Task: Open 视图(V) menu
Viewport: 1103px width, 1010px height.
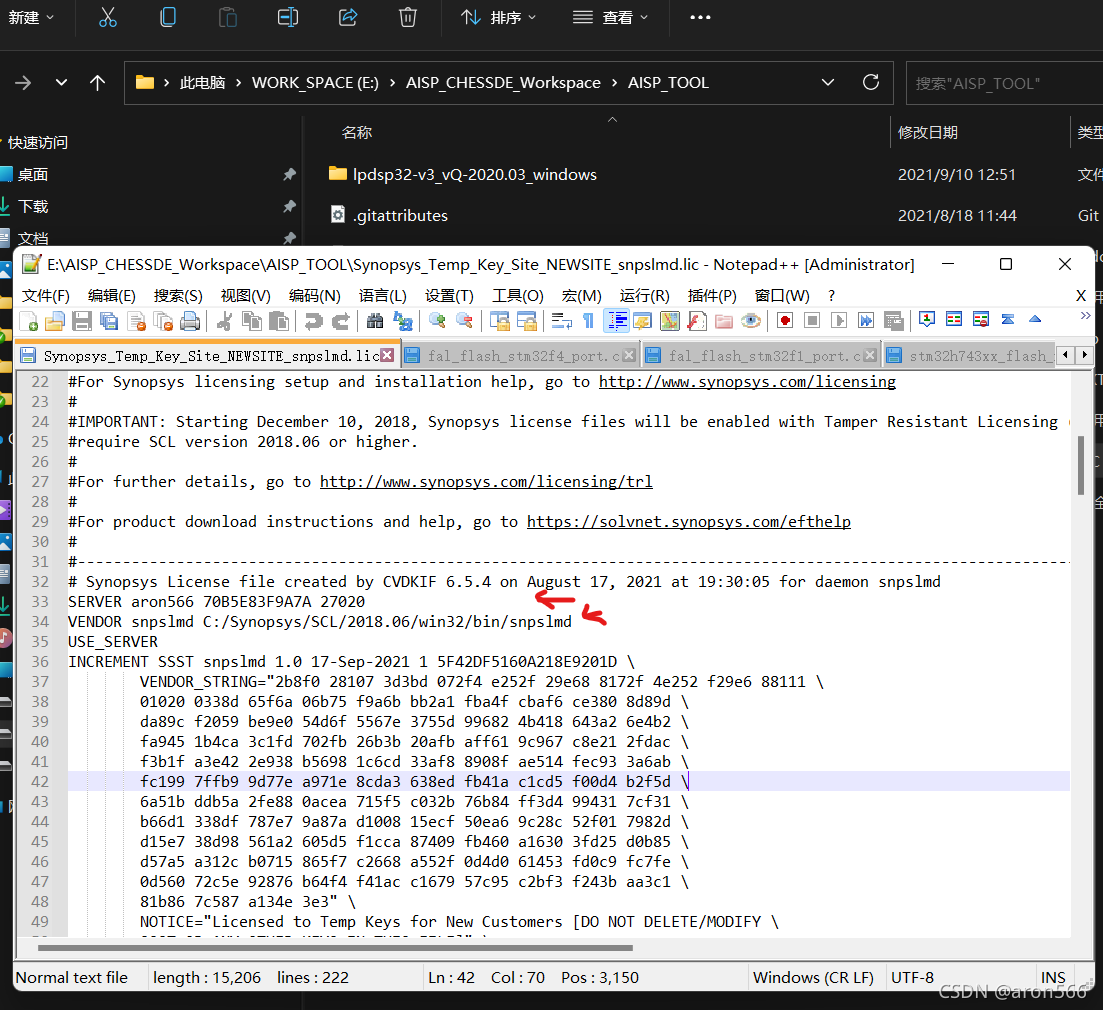Action: [x=246, y=296]
